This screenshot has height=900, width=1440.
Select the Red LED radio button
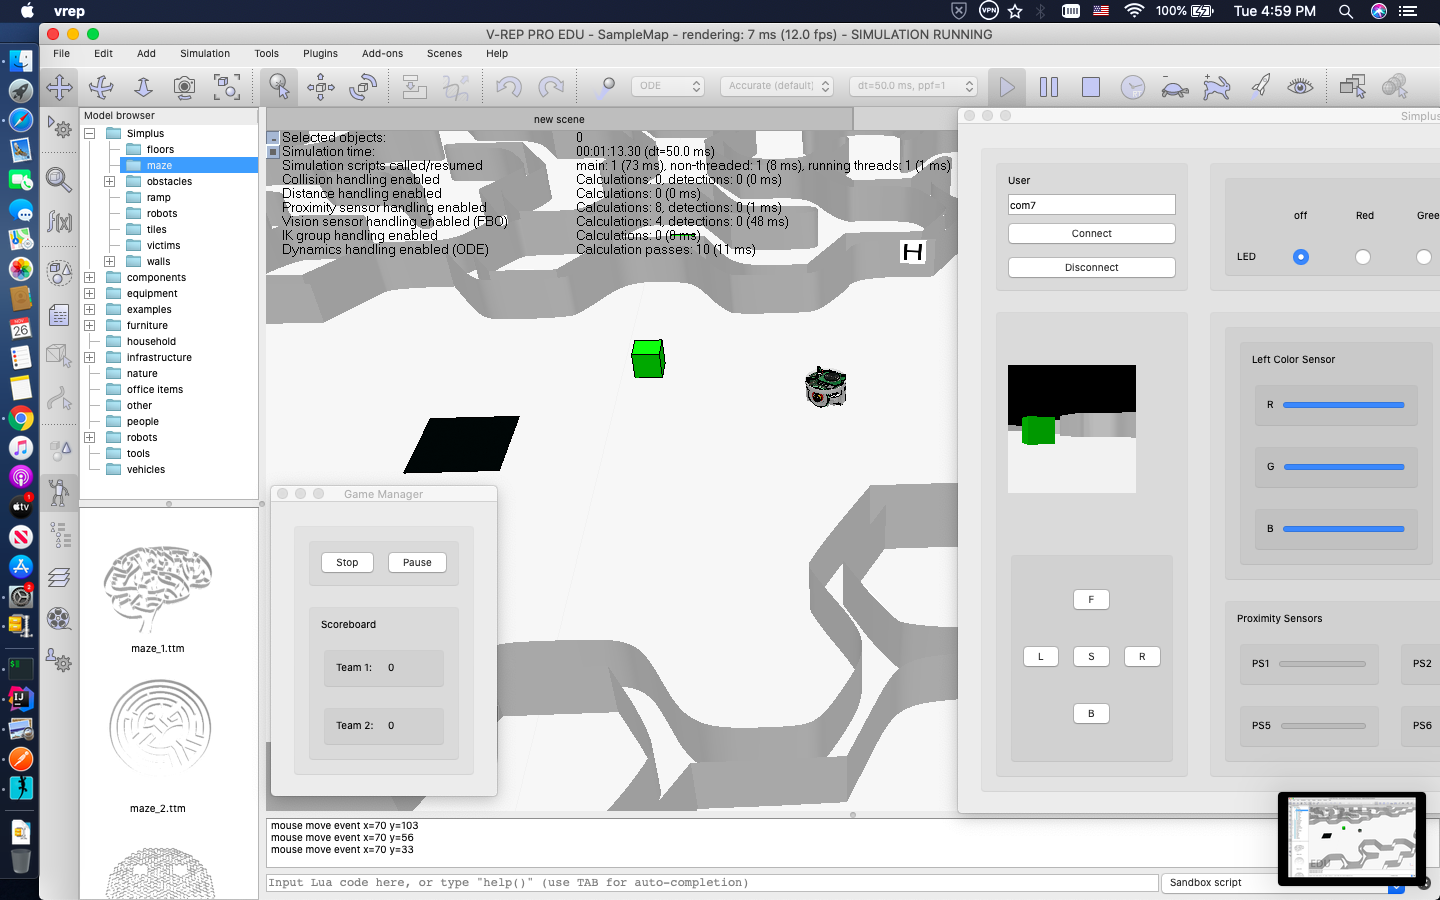click(1363, 257)
